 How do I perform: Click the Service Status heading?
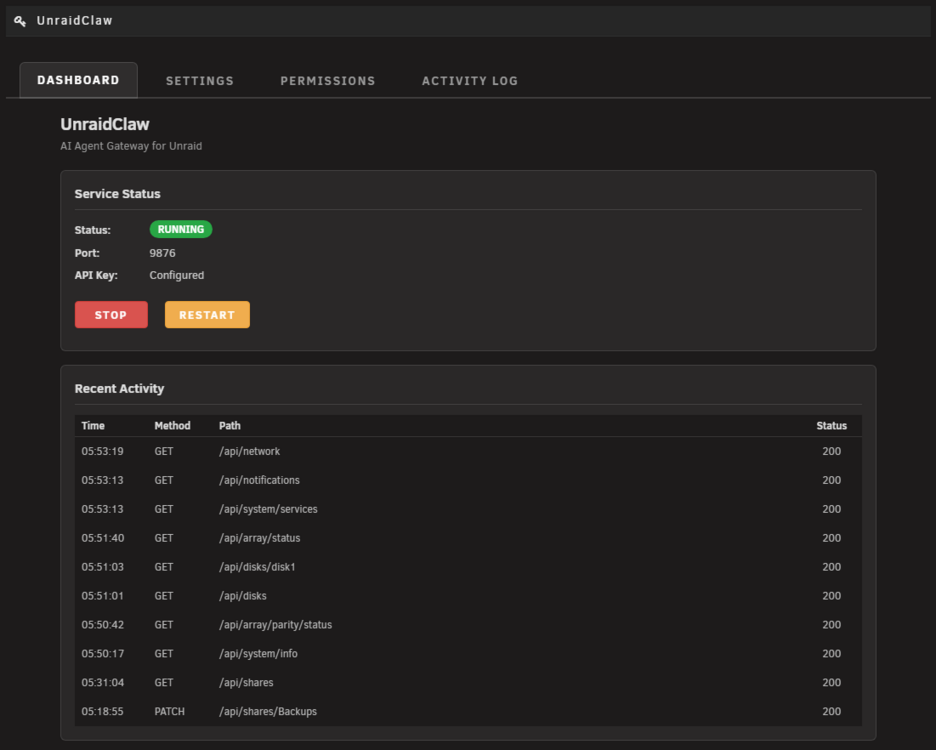pyautogui.click(x=118, y=194)
